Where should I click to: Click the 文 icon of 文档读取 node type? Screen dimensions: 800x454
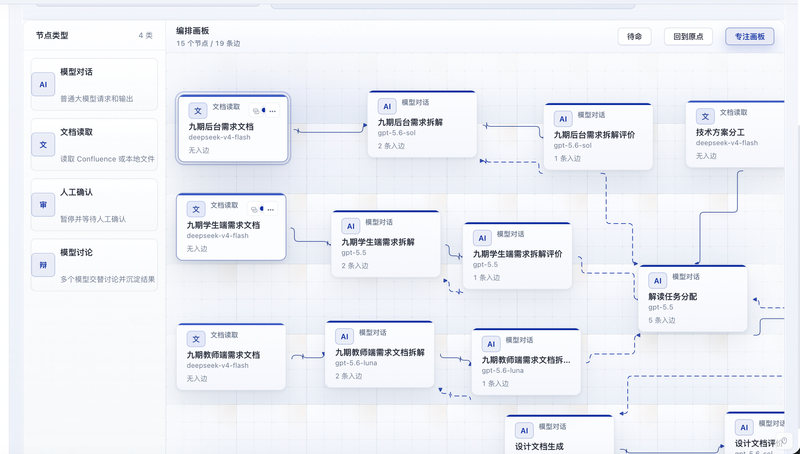(x=43, y=144)
